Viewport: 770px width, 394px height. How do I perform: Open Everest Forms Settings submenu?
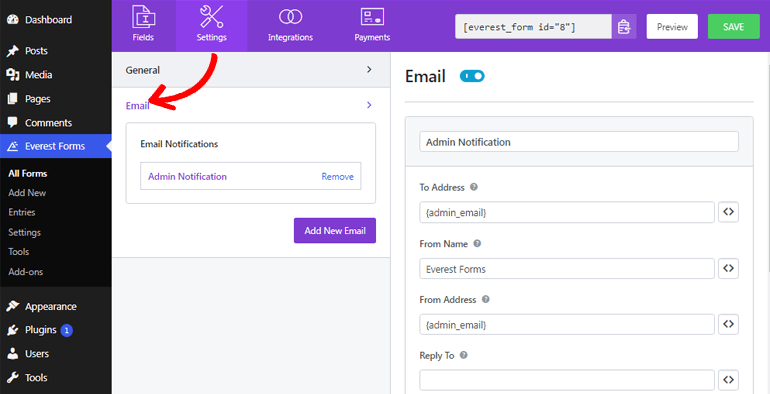25,232
